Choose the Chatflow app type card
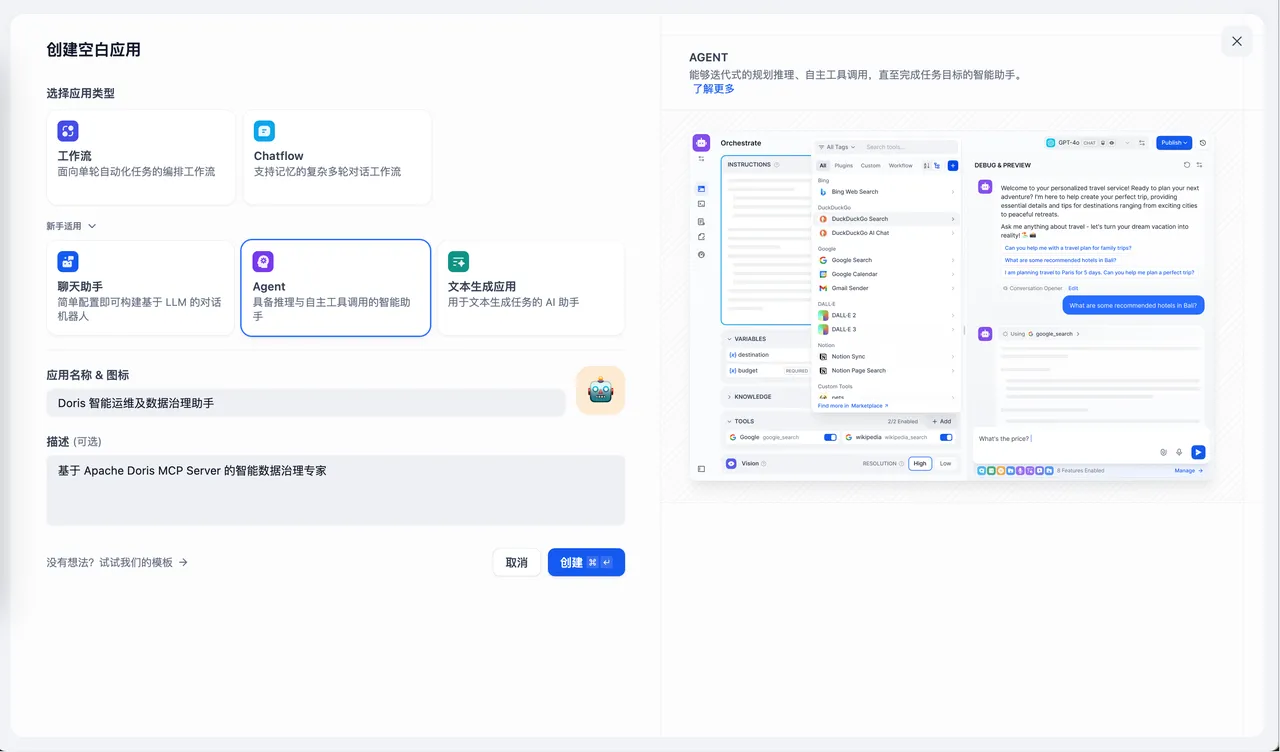This screenshot has width=1280, height=752. pos(337,157)
